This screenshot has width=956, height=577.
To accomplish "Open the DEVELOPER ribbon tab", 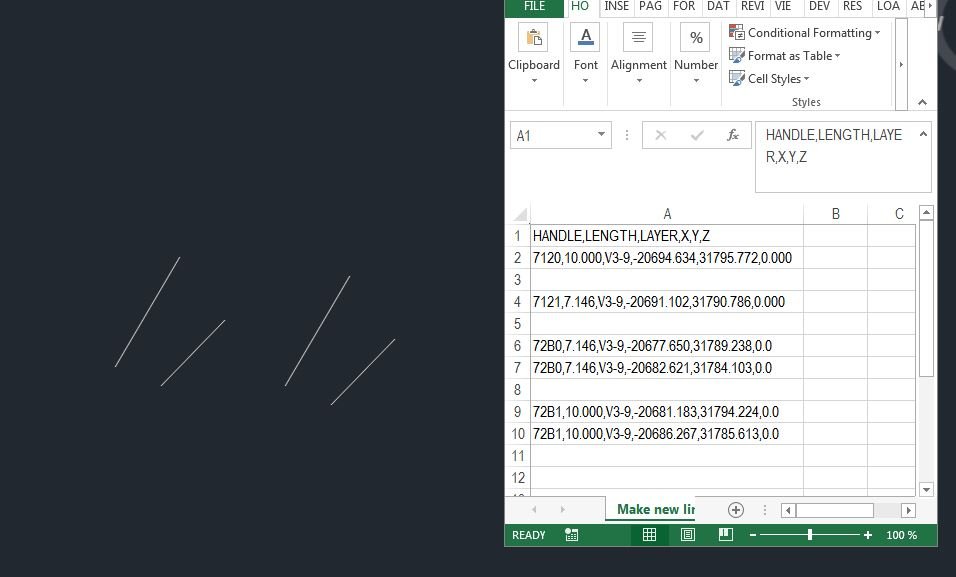I will (x=819, y=7).
